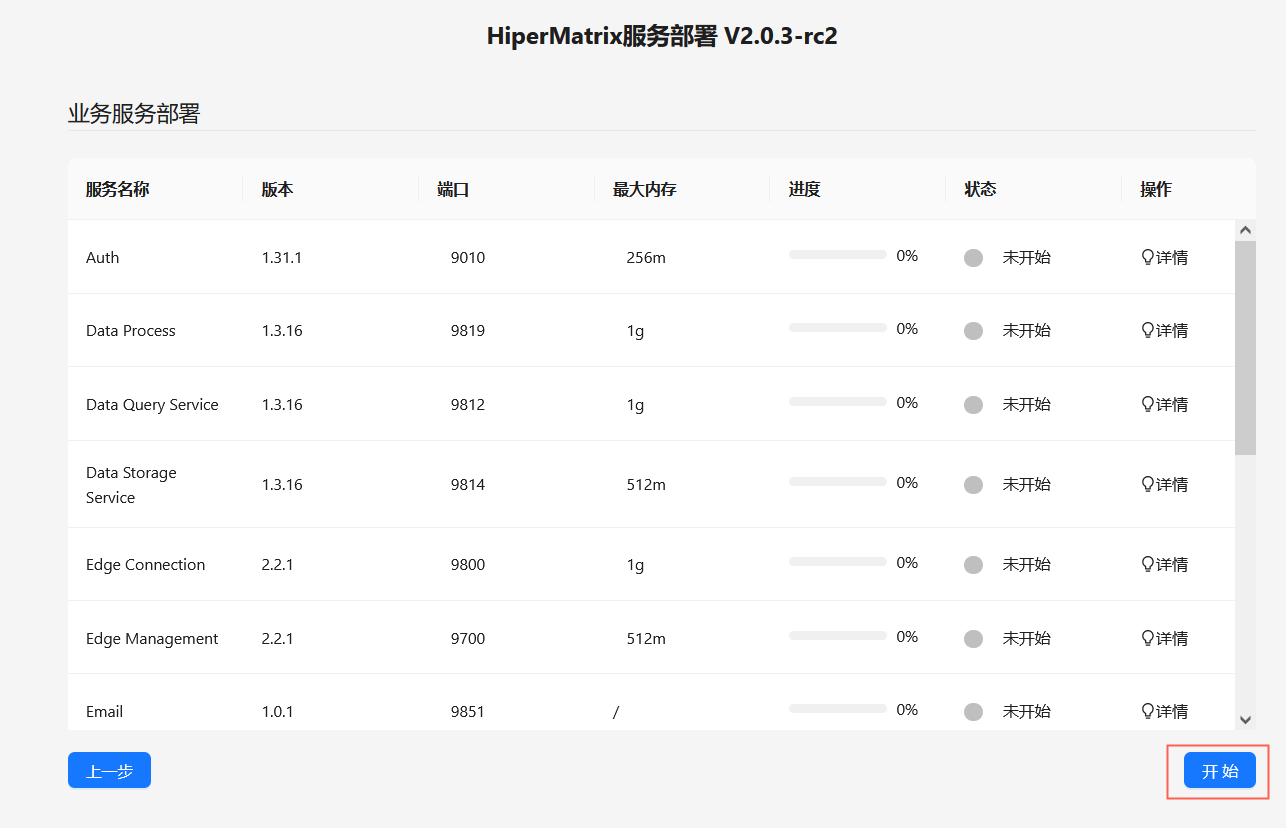Click the Edge Connection progress bar
1286x828 pixels.
coord(838,562)
